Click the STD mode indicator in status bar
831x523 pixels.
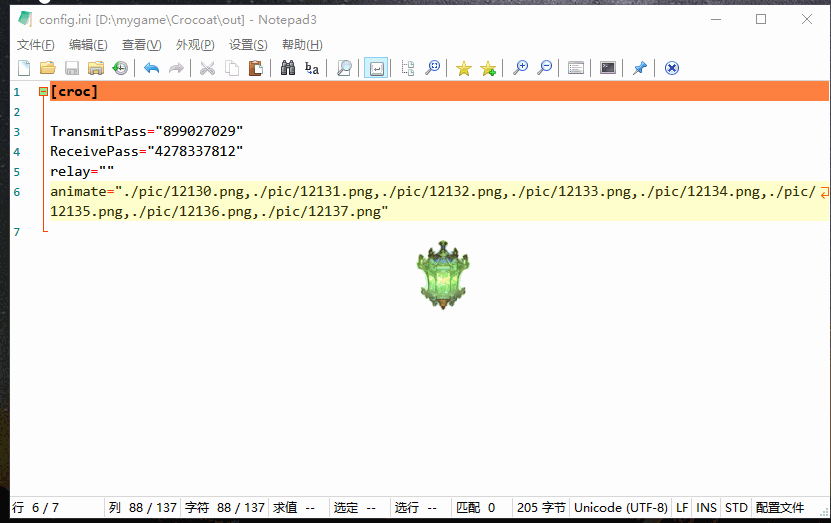(736, 508)
